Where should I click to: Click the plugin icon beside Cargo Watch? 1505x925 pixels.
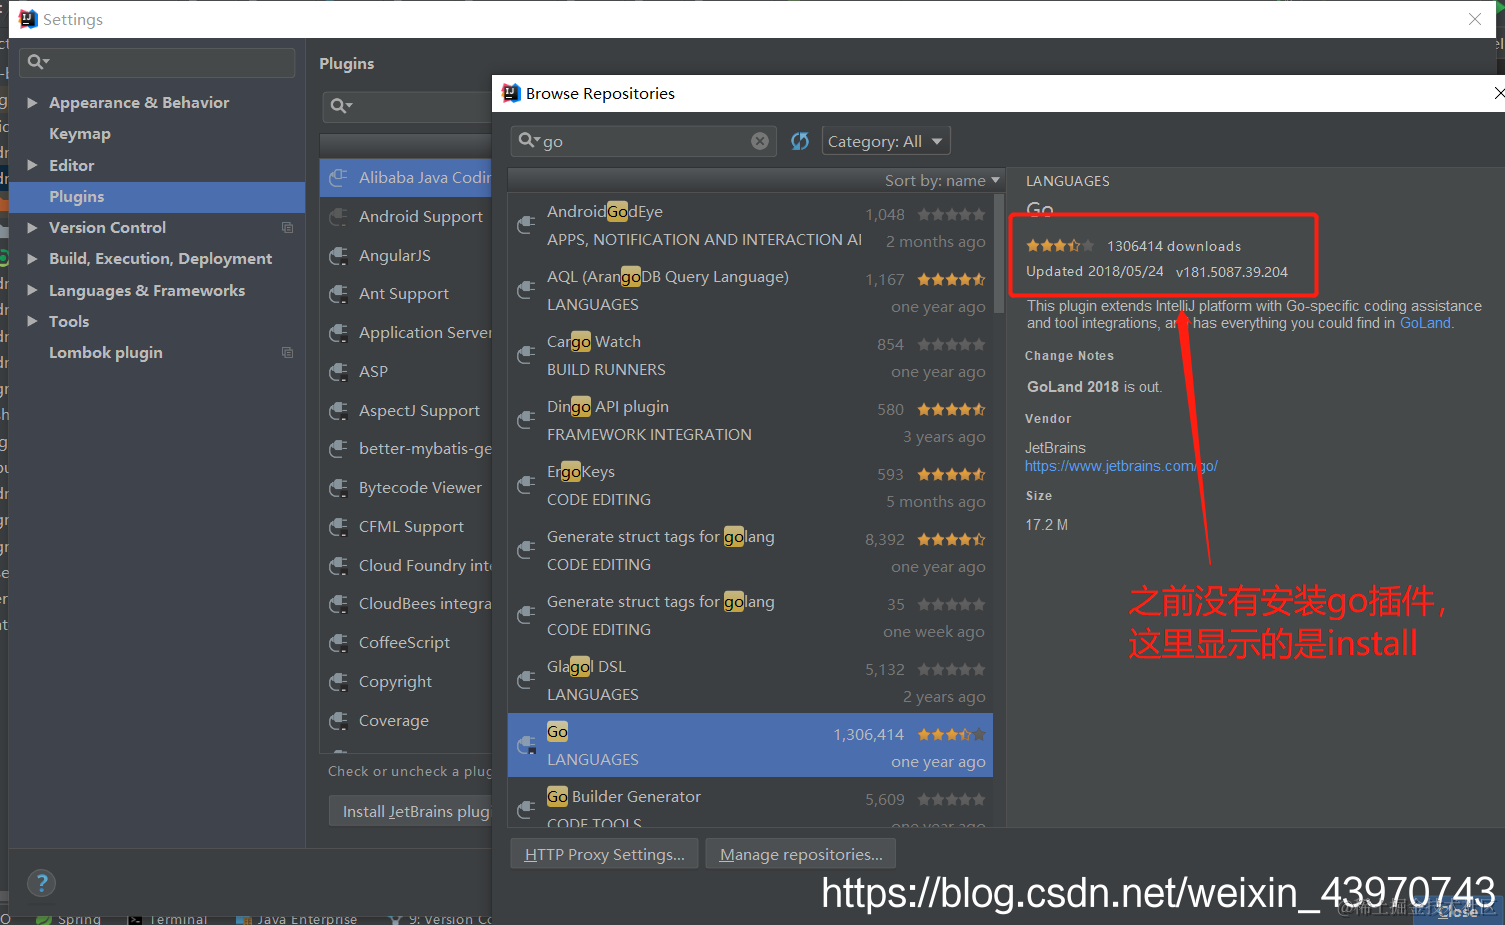click(526, 356)
